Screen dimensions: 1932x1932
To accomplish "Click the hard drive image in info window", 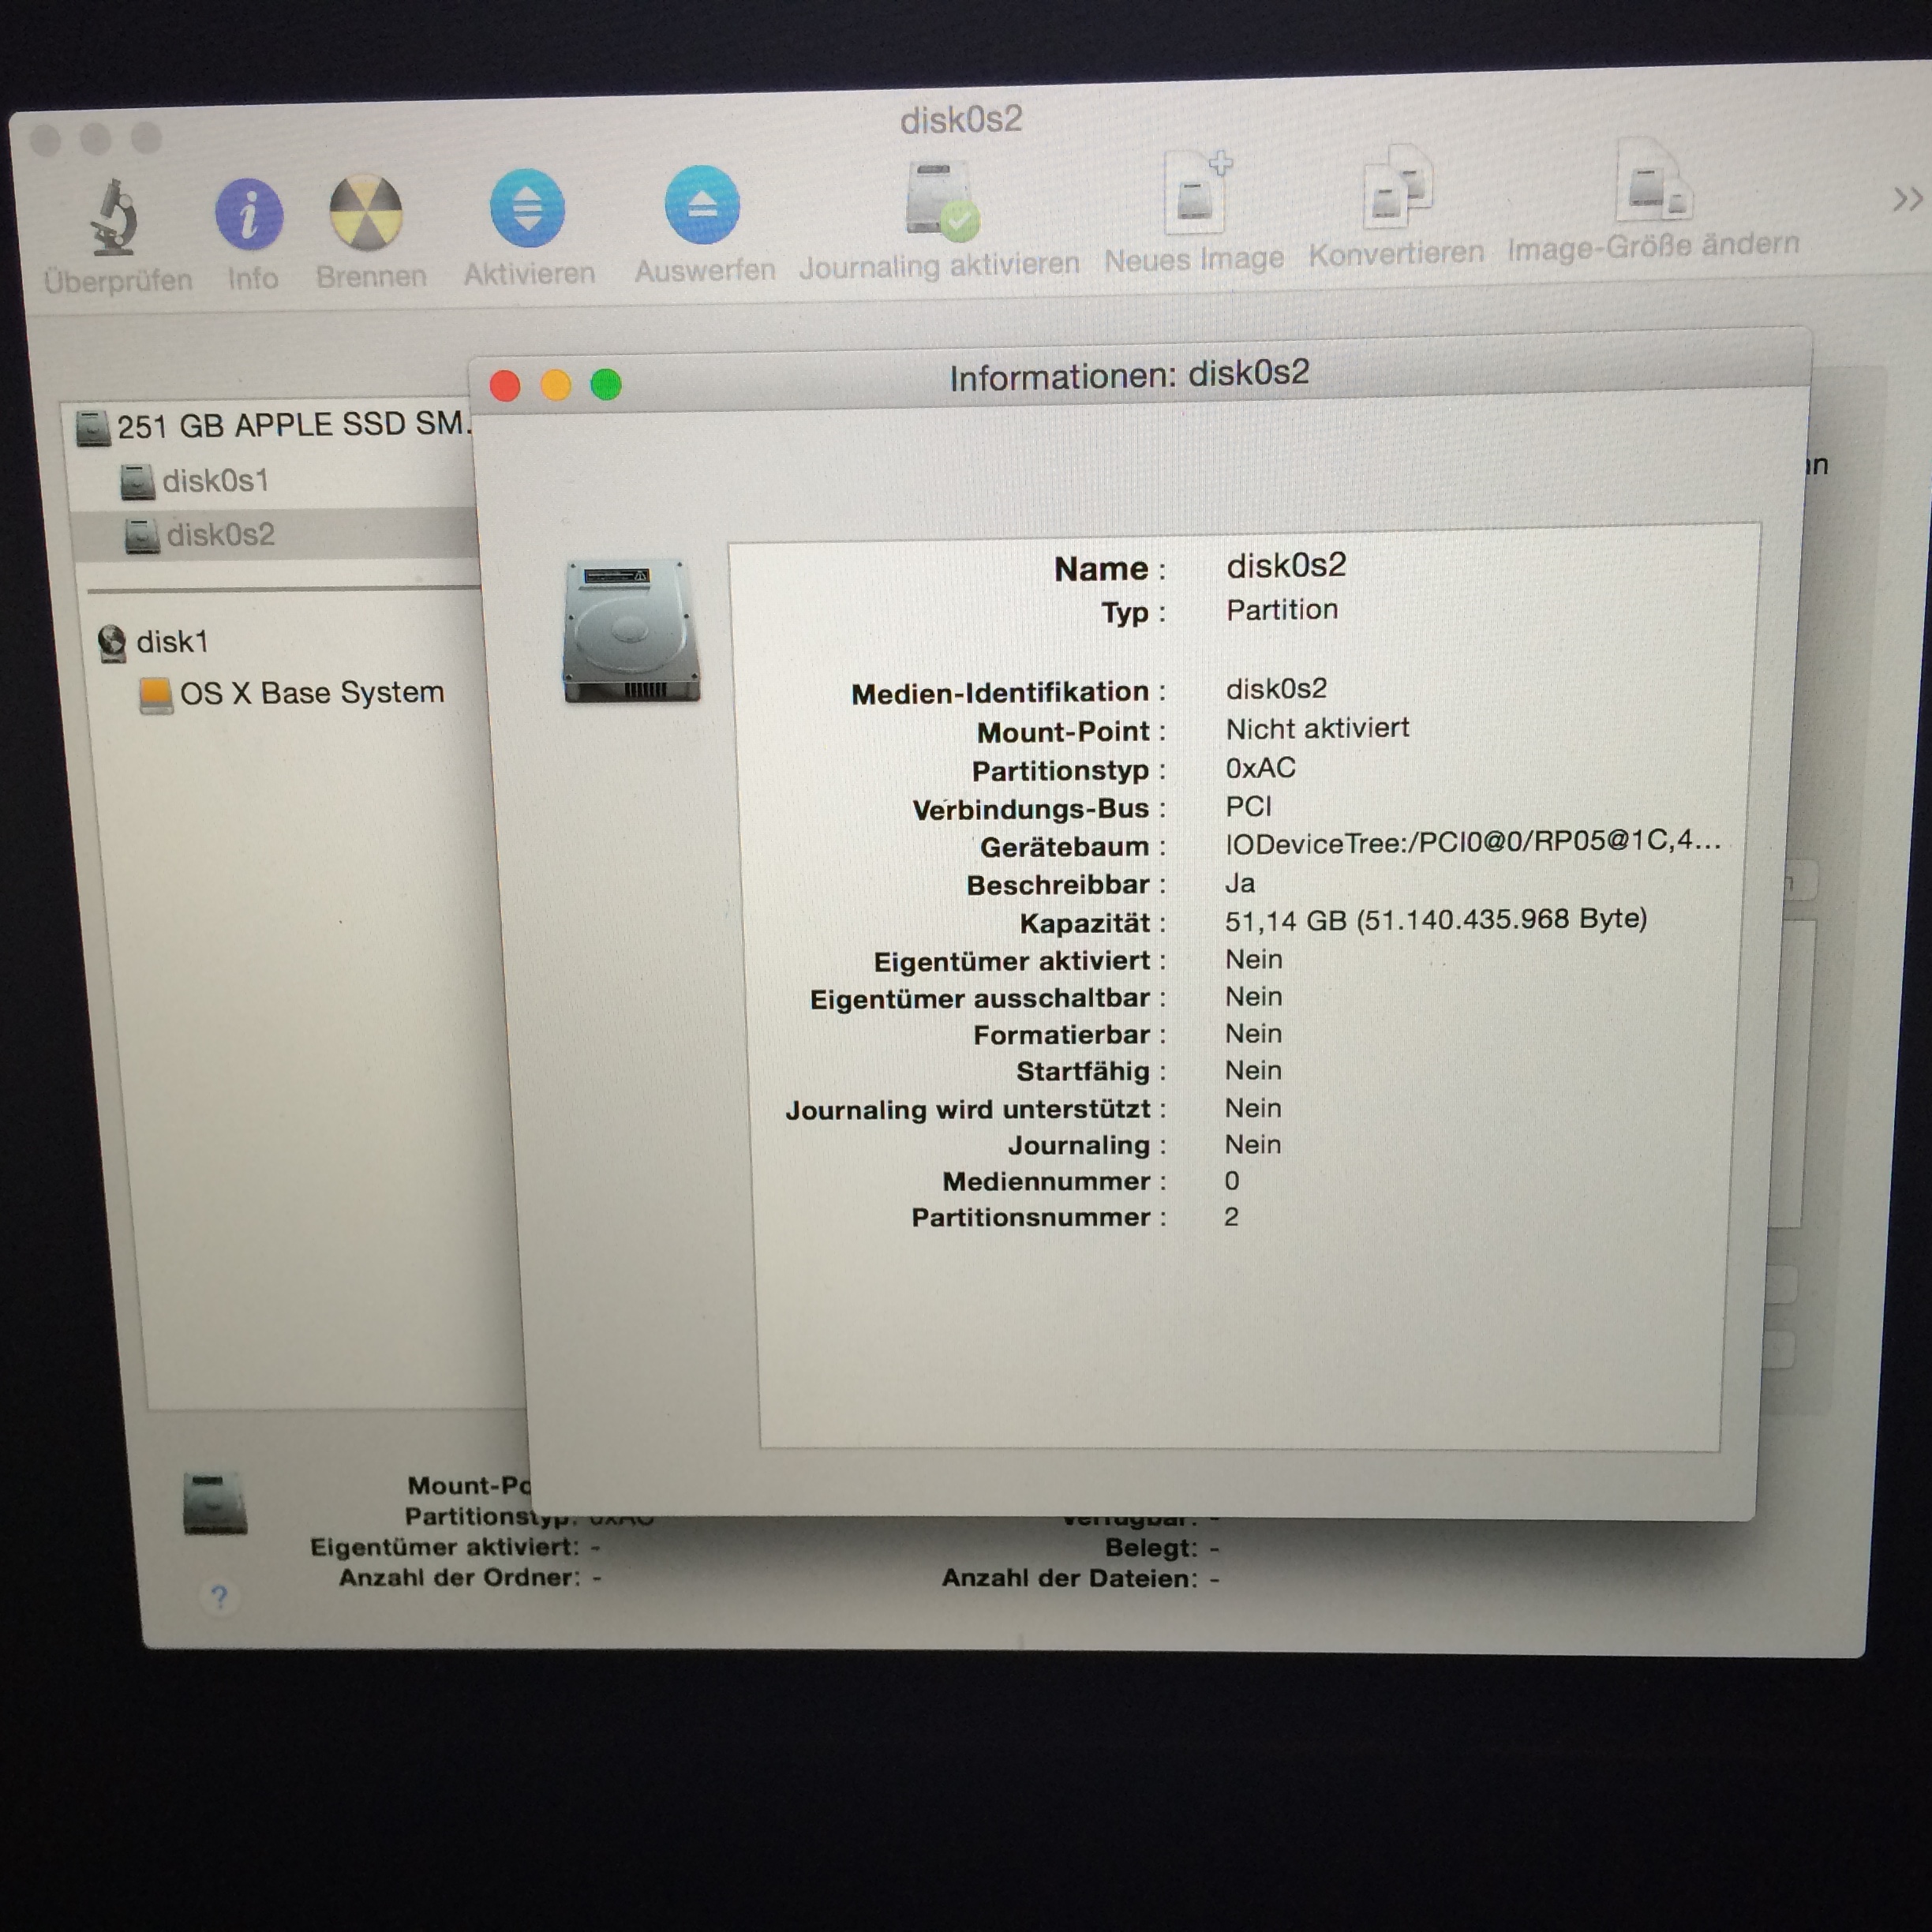I will tap(630, 630).
